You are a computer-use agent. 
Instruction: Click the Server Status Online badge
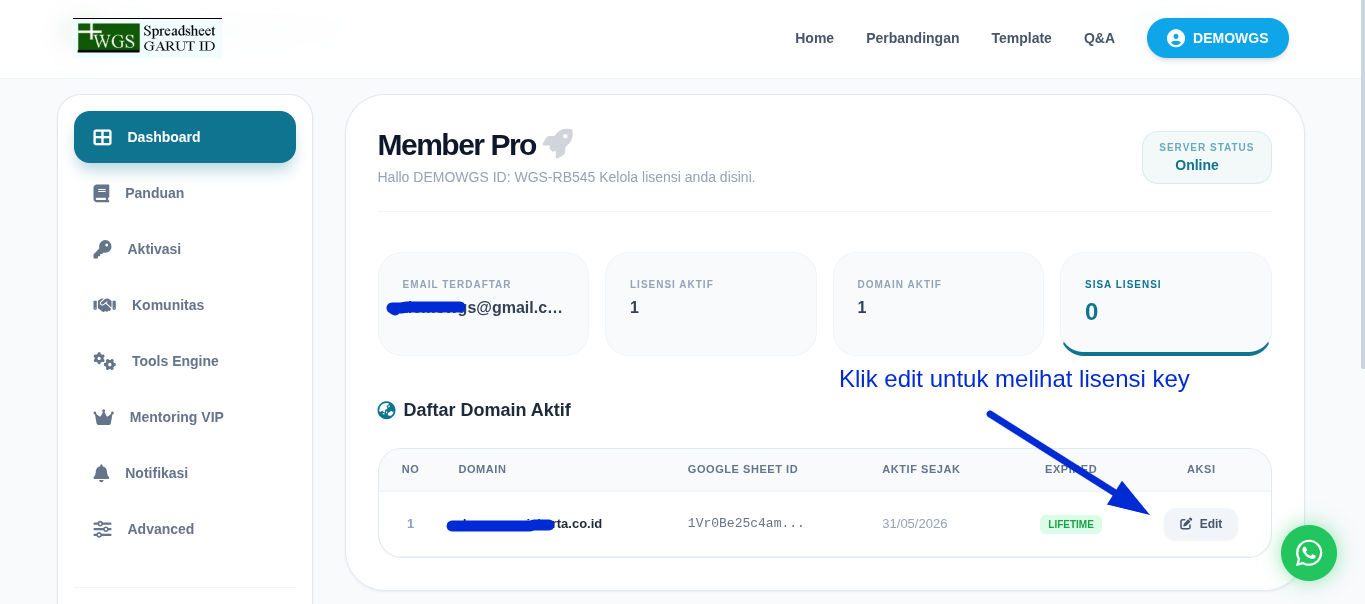pos(1206,157)
